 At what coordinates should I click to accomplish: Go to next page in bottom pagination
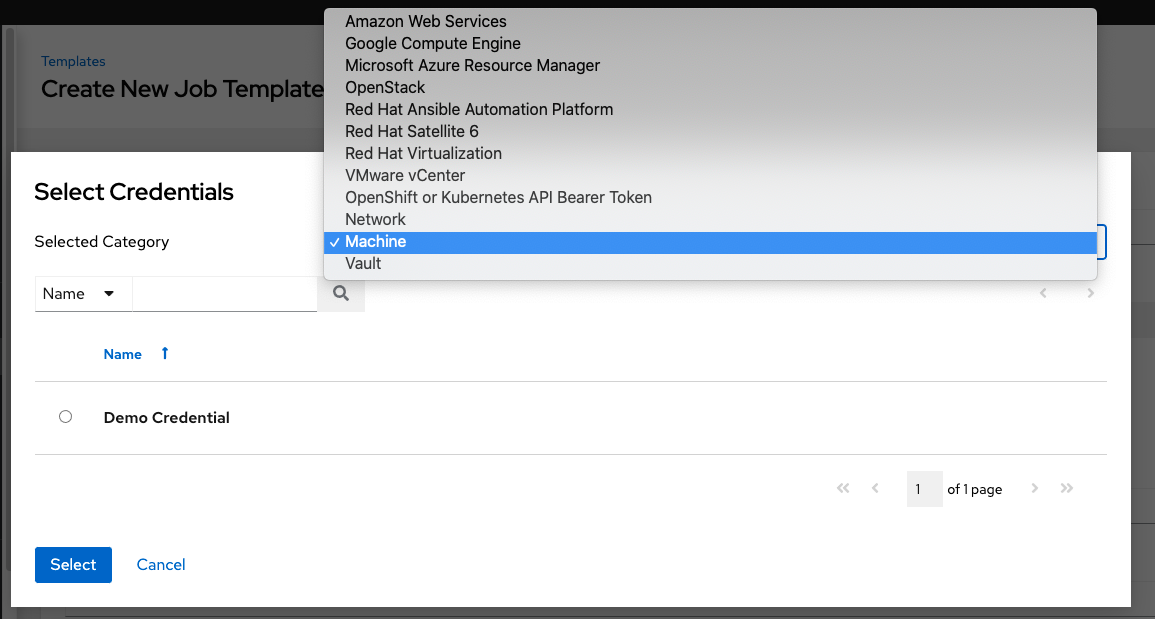[x=1035, y=489]
